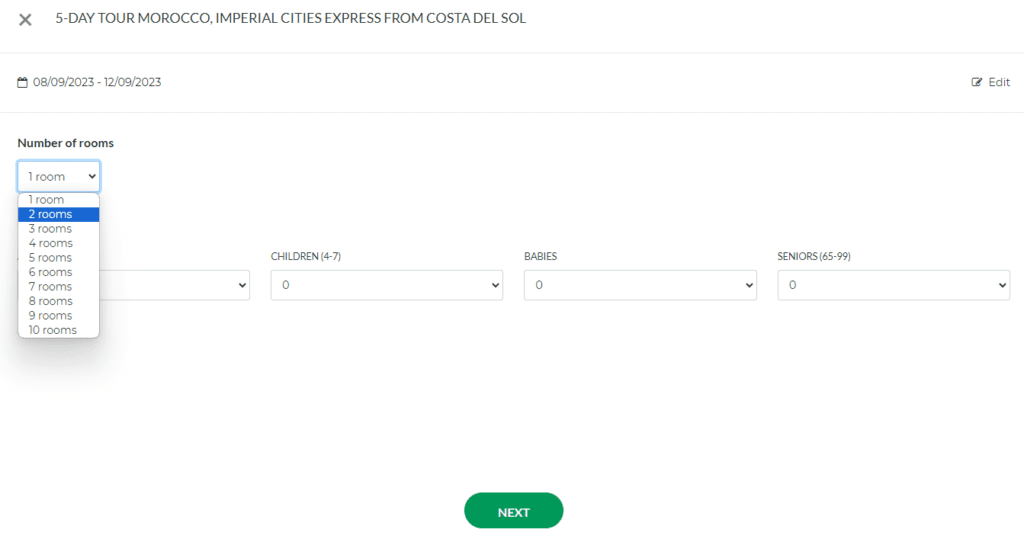Select 7 rooms in the list
The width and height of the screenshot is (1024, 539).
[51, 287]
